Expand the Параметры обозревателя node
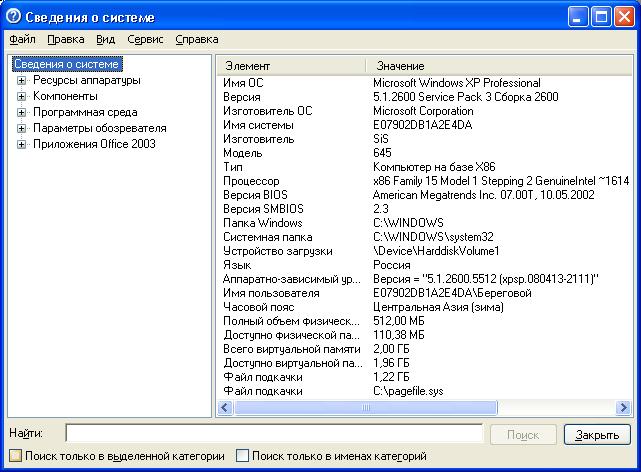641x472 pixels. [21, 128]
